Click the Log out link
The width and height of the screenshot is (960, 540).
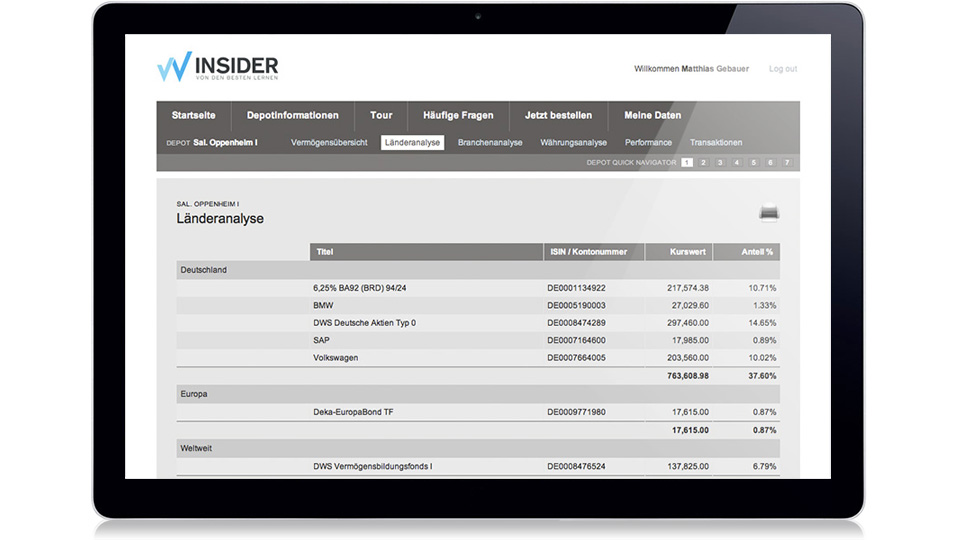(782, 69)
